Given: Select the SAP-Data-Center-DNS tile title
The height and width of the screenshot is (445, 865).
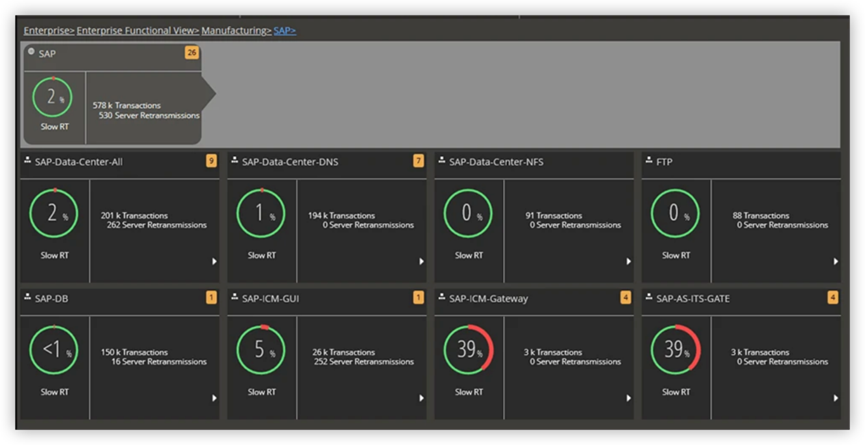Looking at the screenshot, I should (x=290, y=162).
